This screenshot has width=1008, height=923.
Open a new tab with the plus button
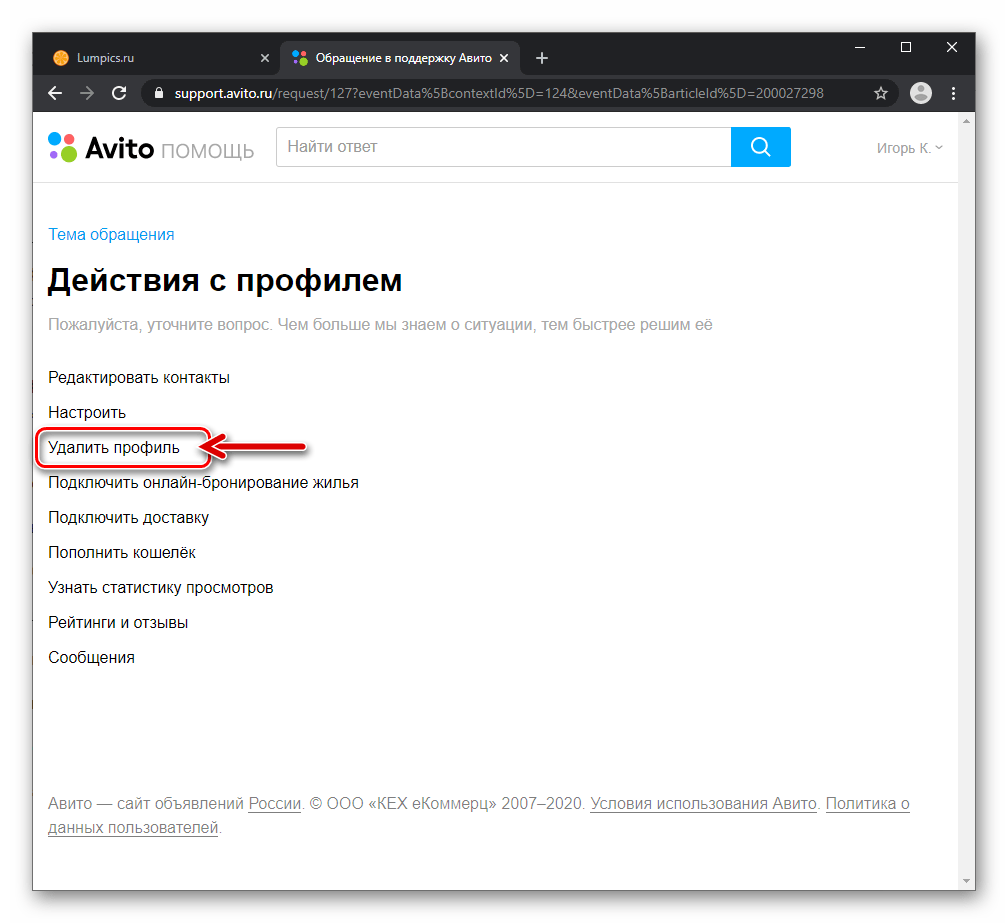(x=542, y=58)
